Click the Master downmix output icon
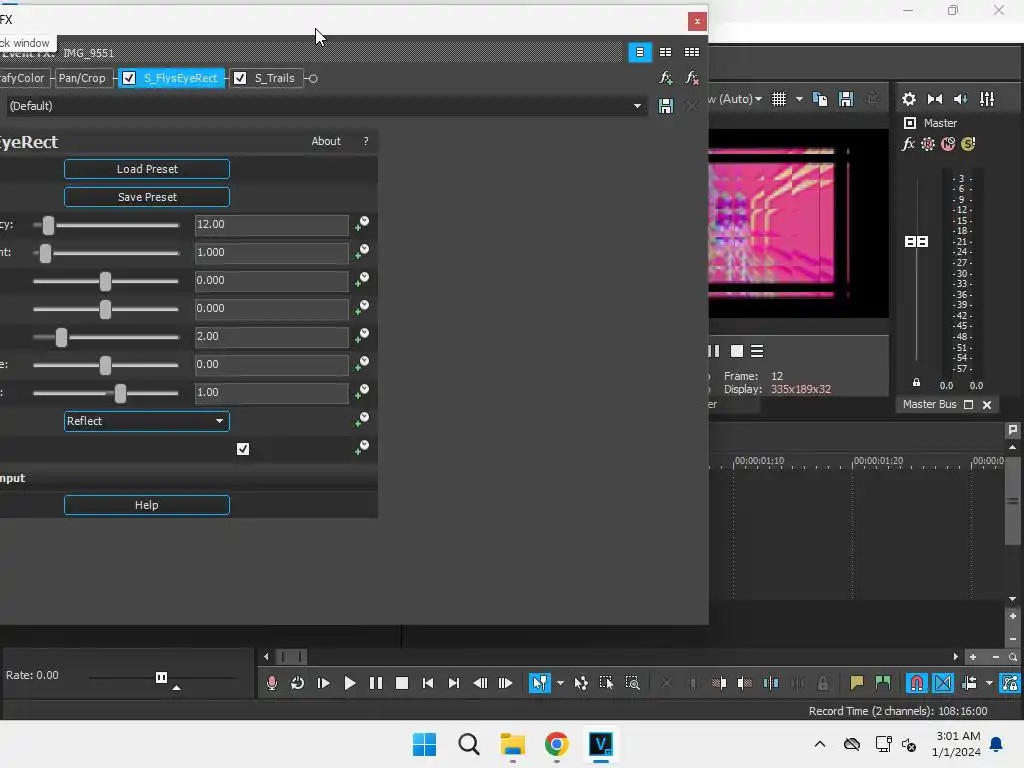Image resolution: width=1024 pixels, height=768 pixels. click(x=935, y=99)
